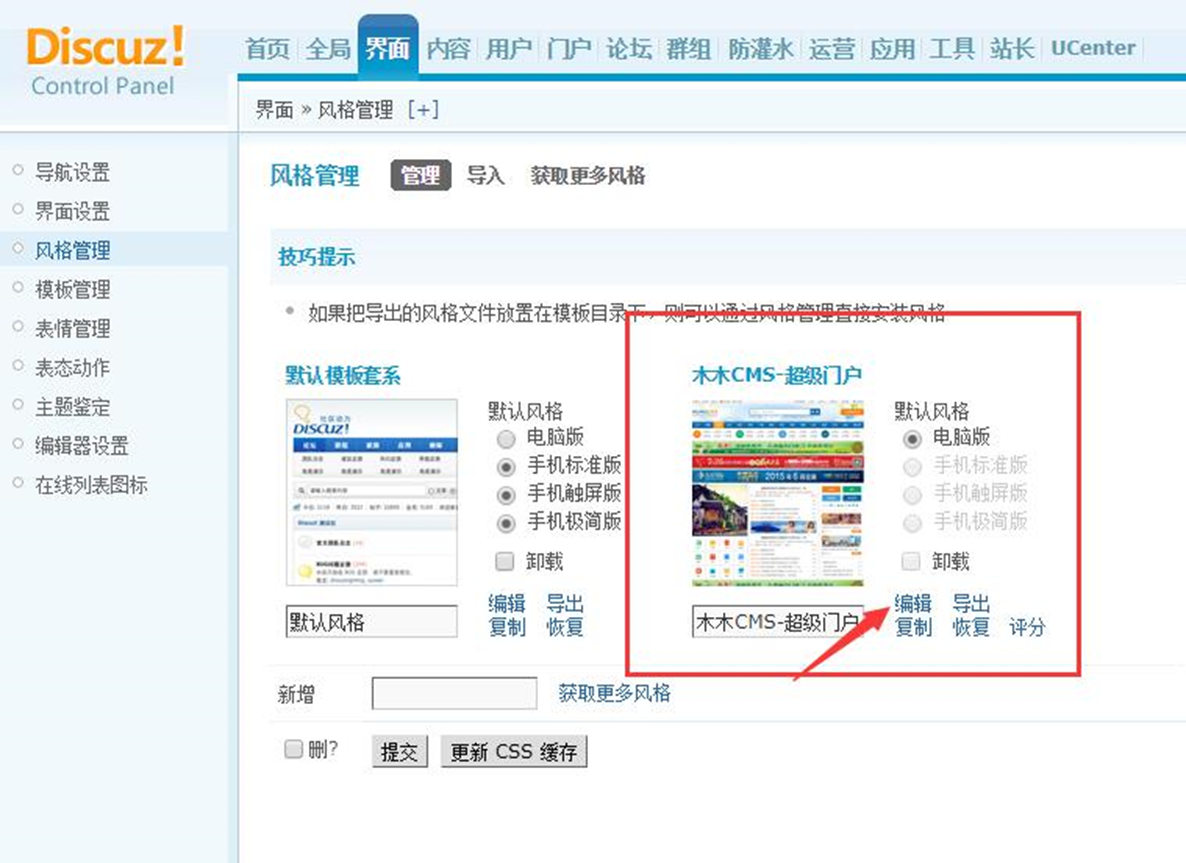Click the 提交 button
Screen dimensions: 1186x863
(x=399, y=752)
